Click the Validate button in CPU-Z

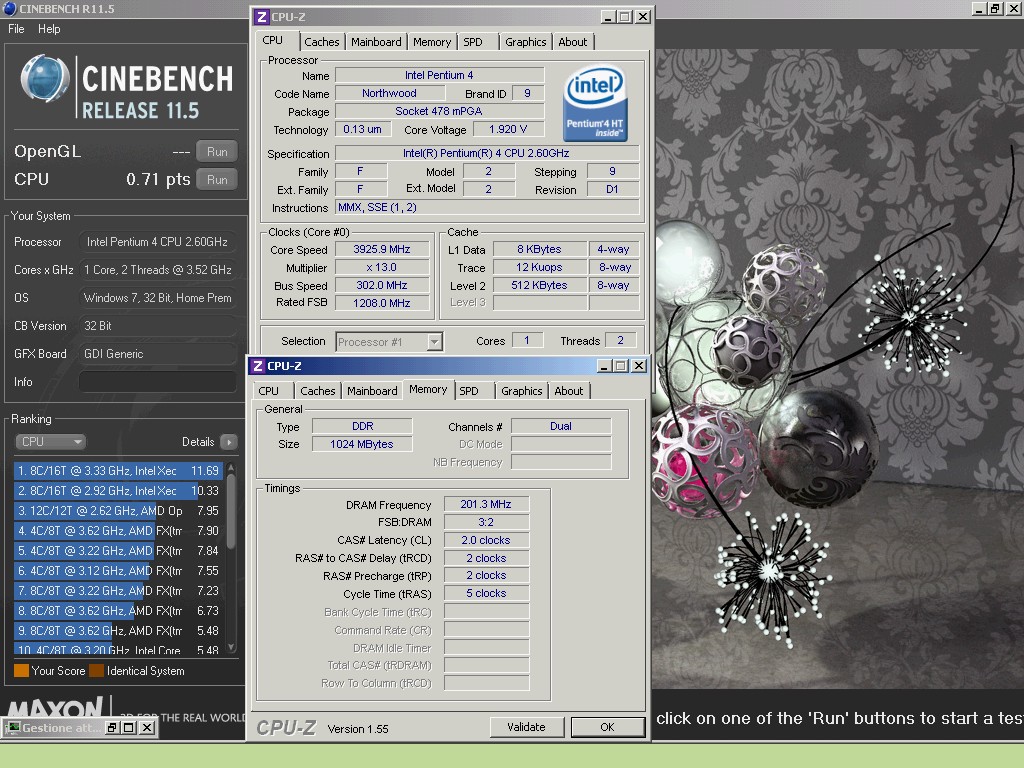click(526, 727)
